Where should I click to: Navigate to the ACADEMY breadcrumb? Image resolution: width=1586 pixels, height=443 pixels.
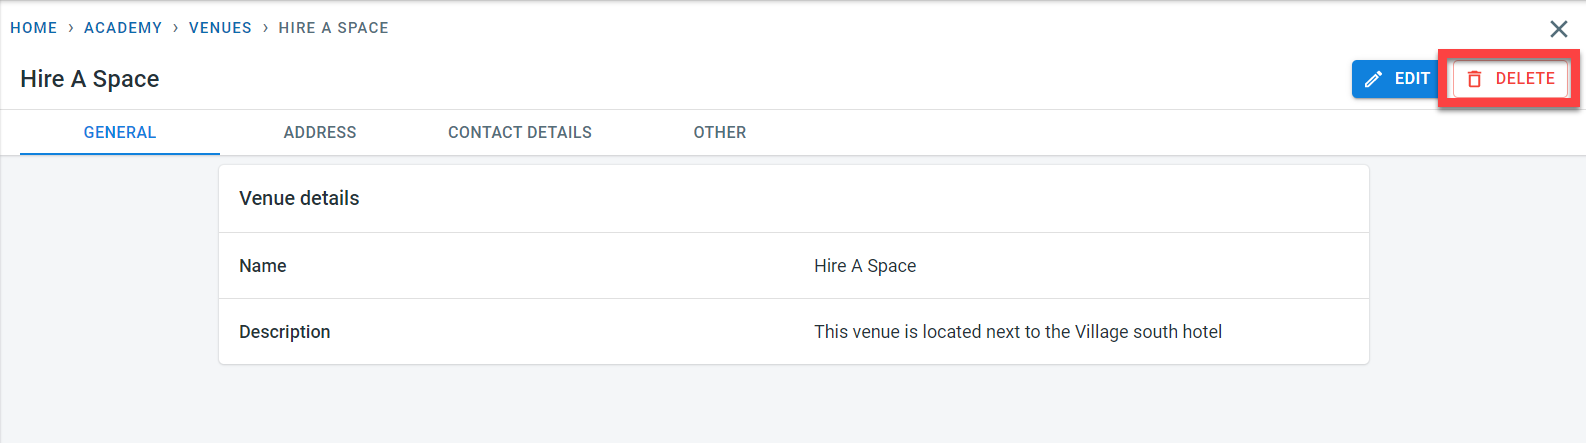123,28
